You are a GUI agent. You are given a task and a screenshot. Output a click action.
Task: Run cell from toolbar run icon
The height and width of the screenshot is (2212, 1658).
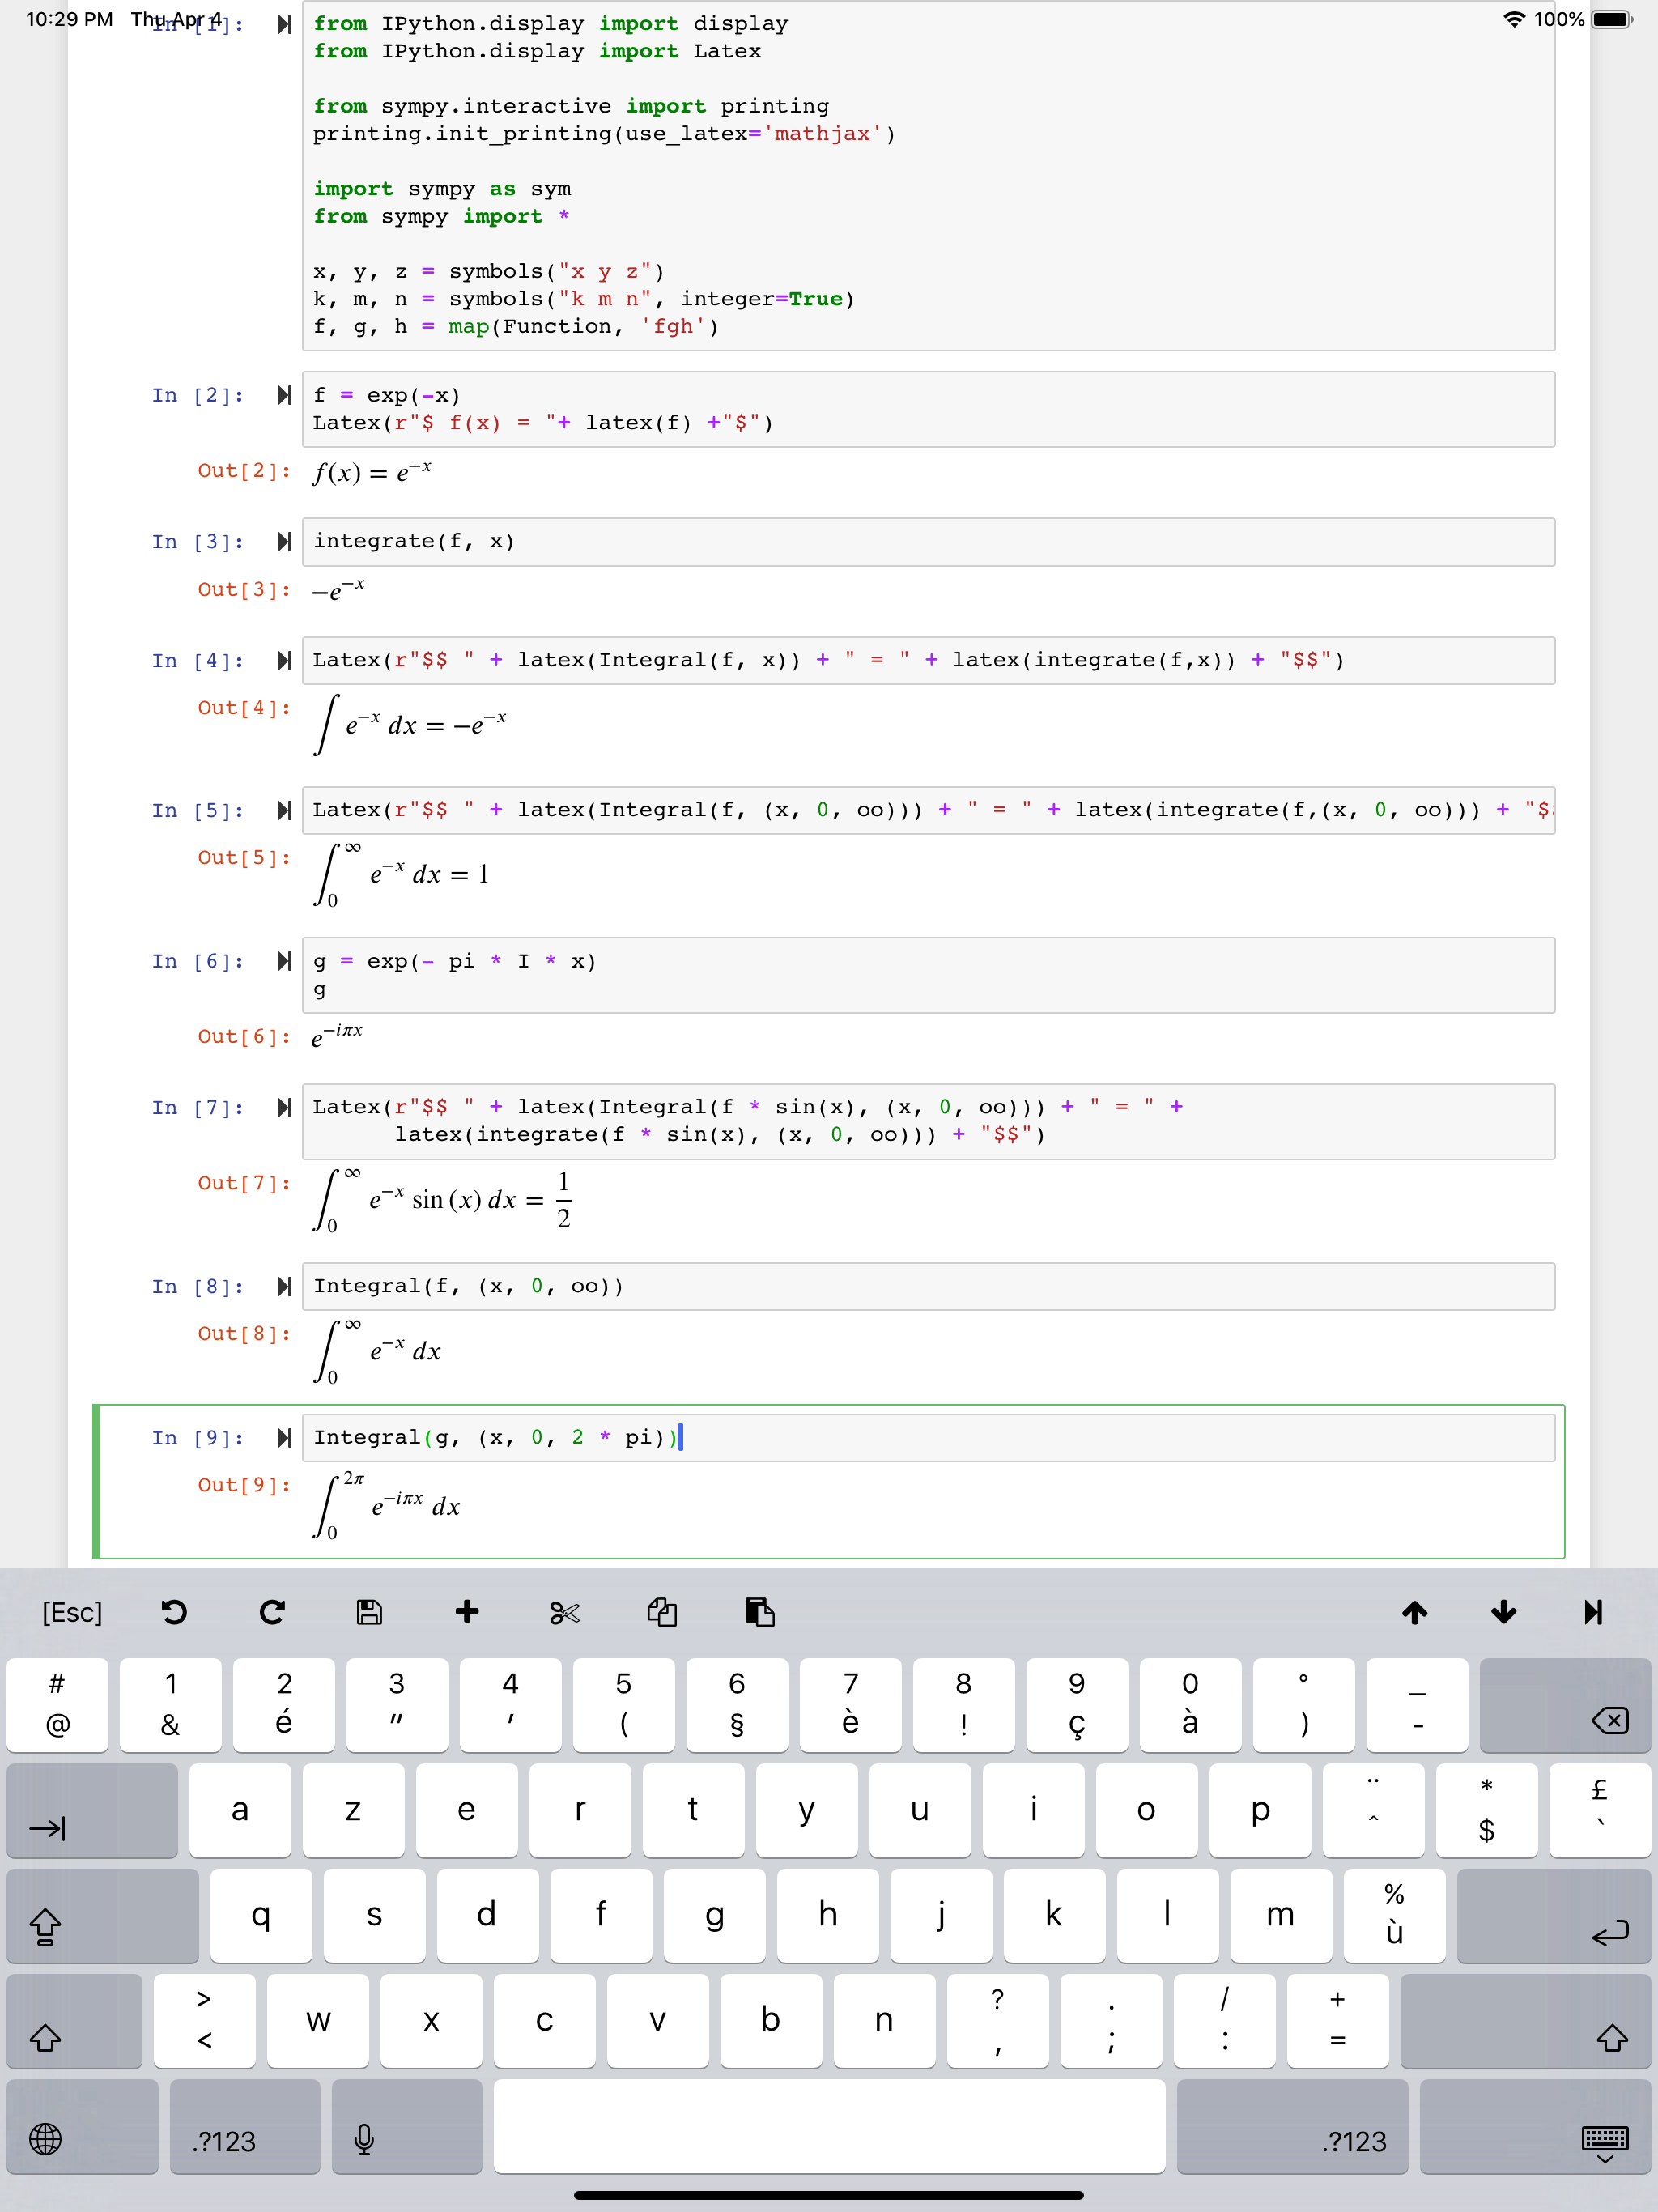tap(1593, 1612)
